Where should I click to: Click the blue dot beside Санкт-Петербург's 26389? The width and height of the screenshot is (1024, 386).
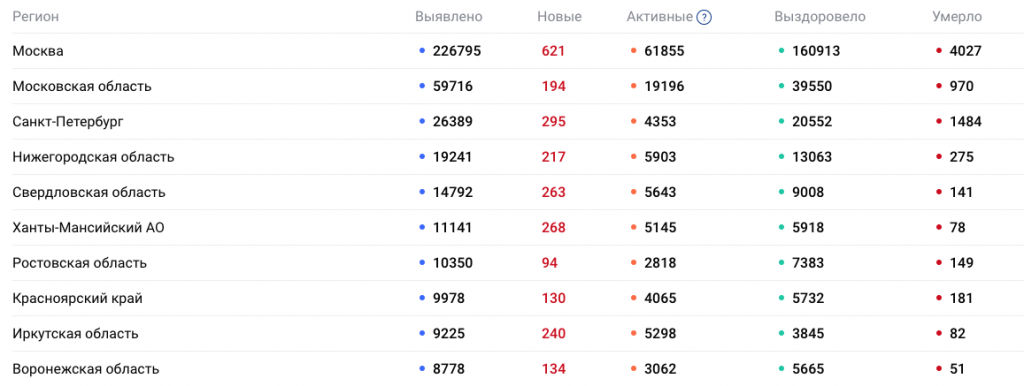422,121
